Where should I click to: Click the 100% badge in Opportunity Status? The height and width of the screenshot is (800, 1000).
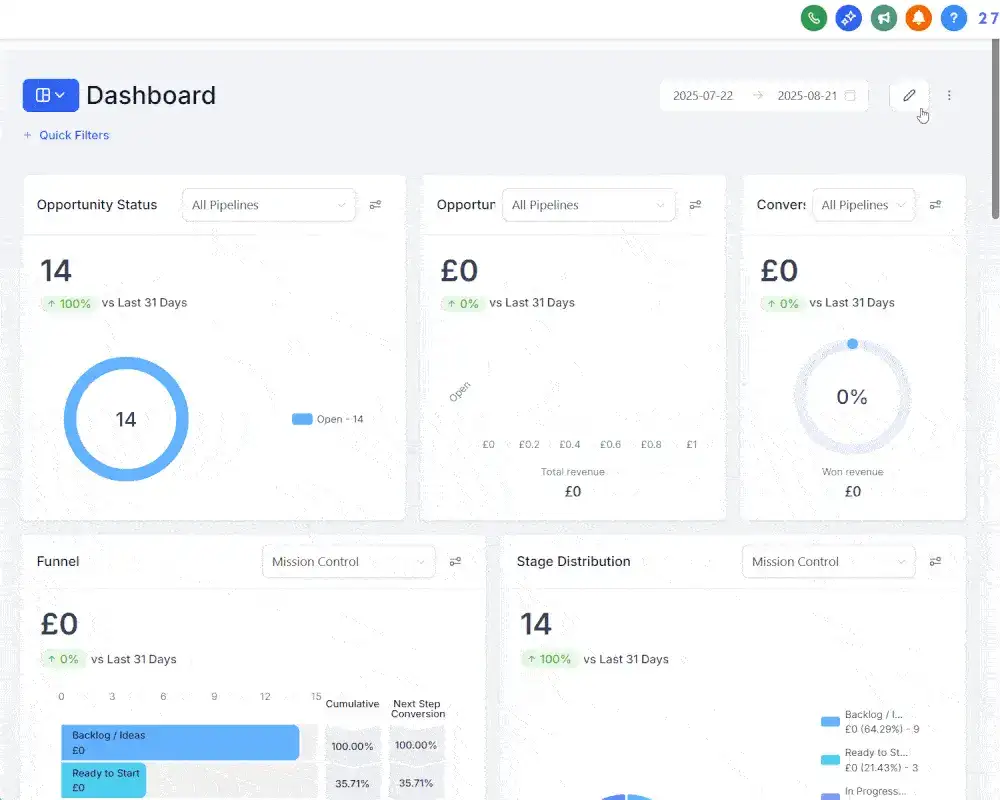click(69, 304)
